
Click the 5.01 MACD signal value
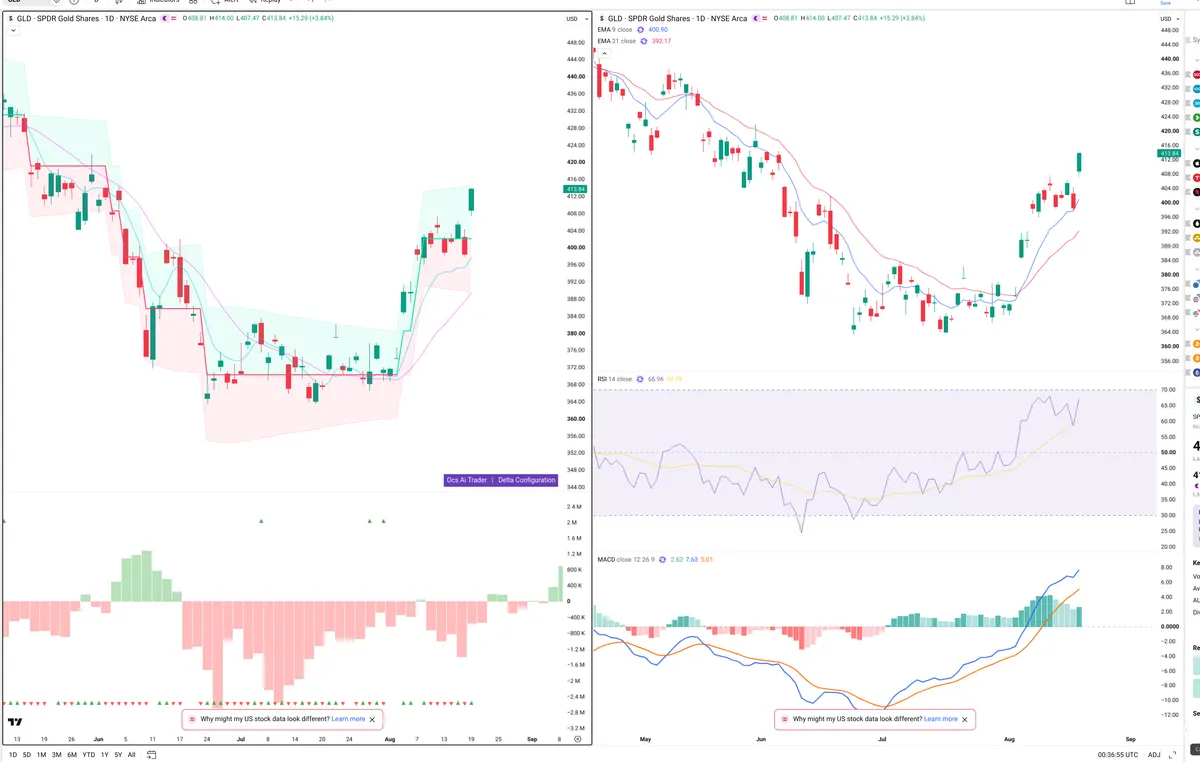(705, 559)
